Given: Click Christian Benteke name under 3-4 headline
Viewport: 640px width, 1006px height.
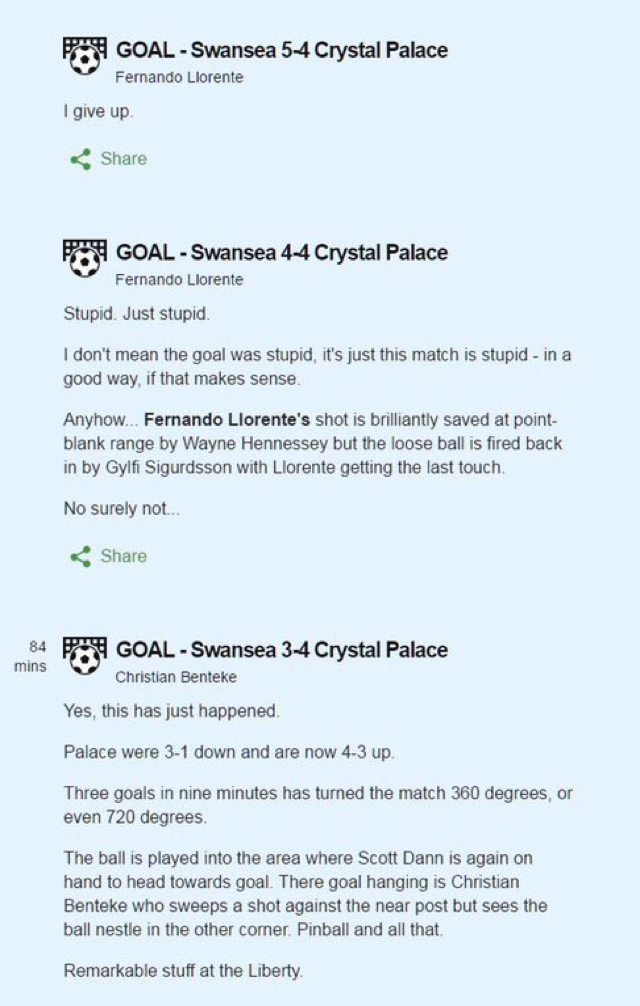Looking at the screenshot, I should point(176,677).
